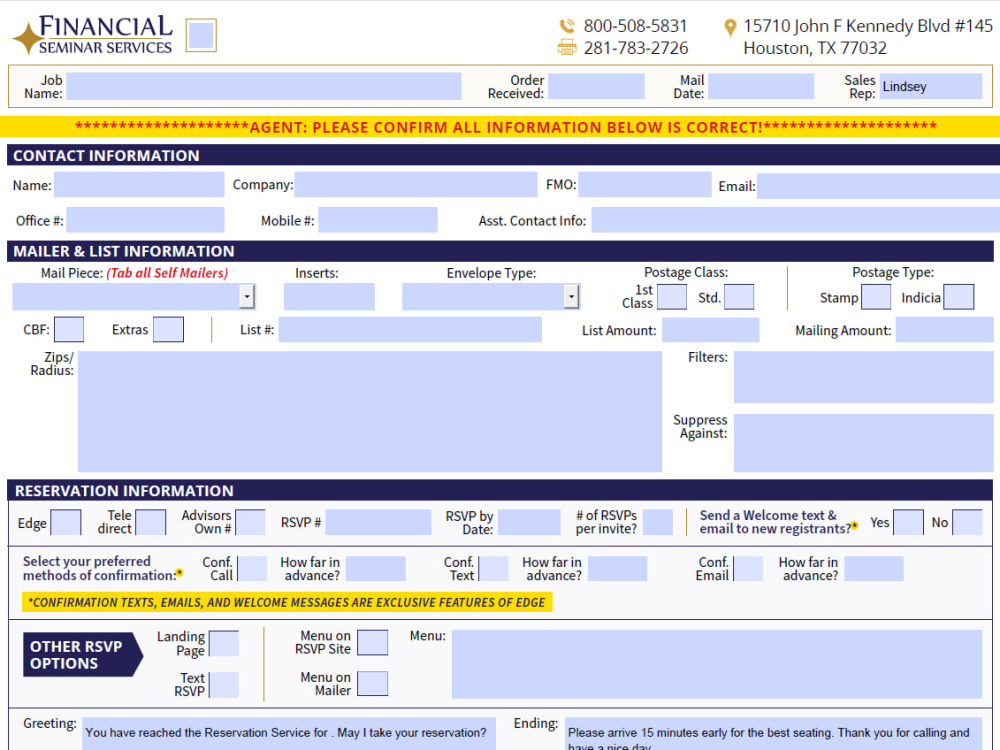
Task: Click the Menu text area
Action: pyautogui.click(x=717, y=664)
